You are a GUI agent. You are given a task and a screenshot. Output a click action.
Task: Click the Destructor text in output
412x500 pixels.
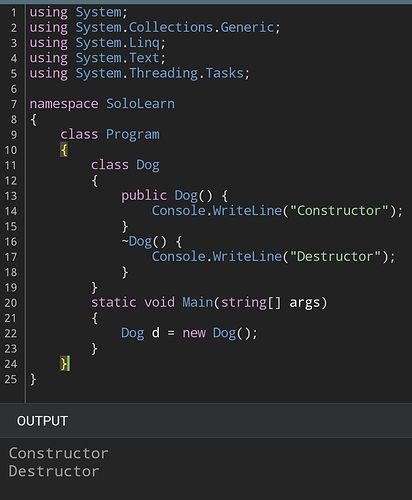[54, 471]
